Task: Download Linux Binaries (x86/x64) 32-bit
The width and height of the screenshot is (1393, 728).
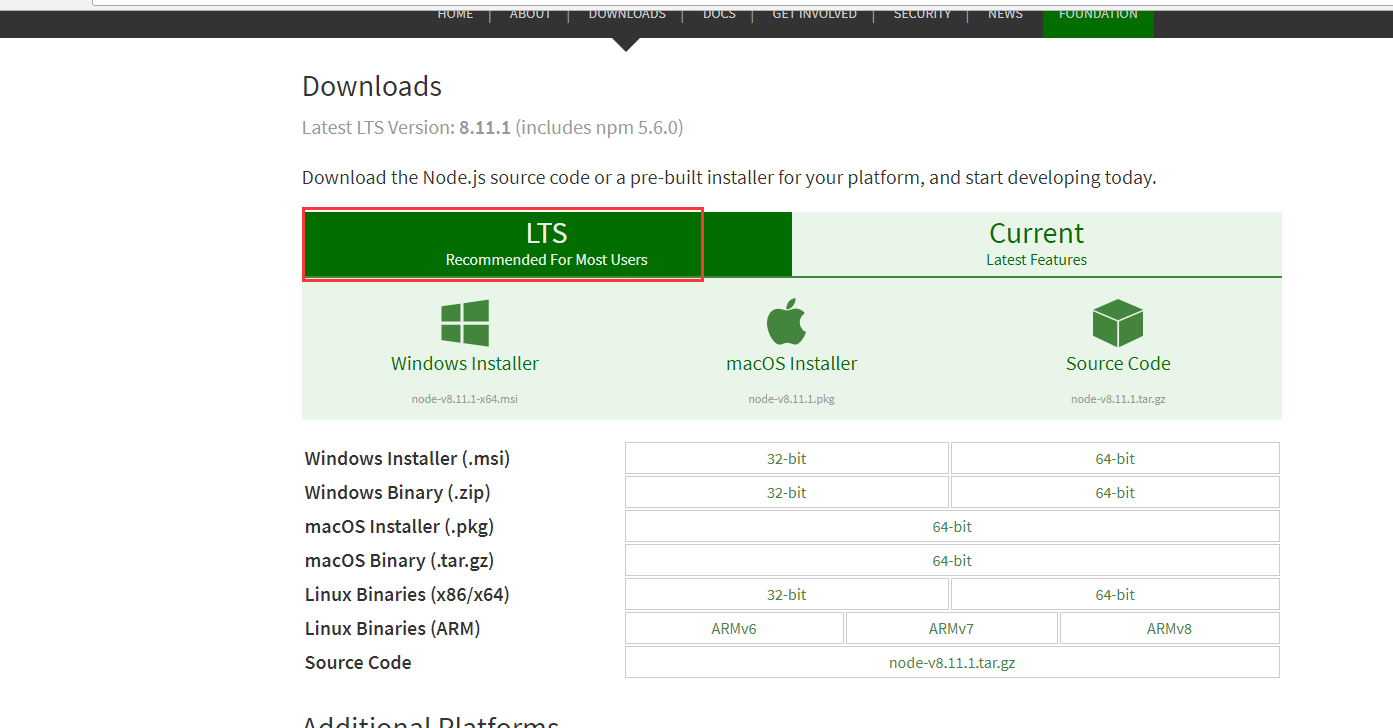Action: click(x=787, y=594)
